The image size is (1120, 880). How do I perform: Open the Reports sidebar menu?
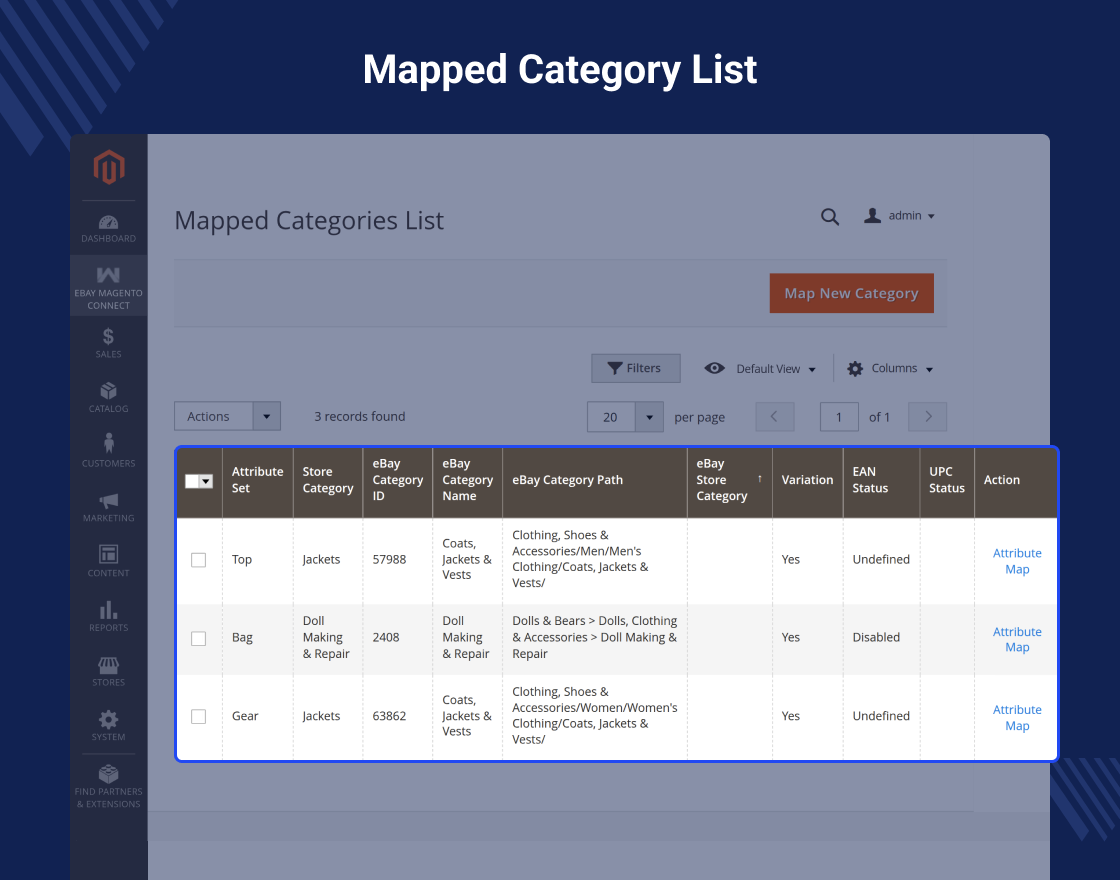109,616
